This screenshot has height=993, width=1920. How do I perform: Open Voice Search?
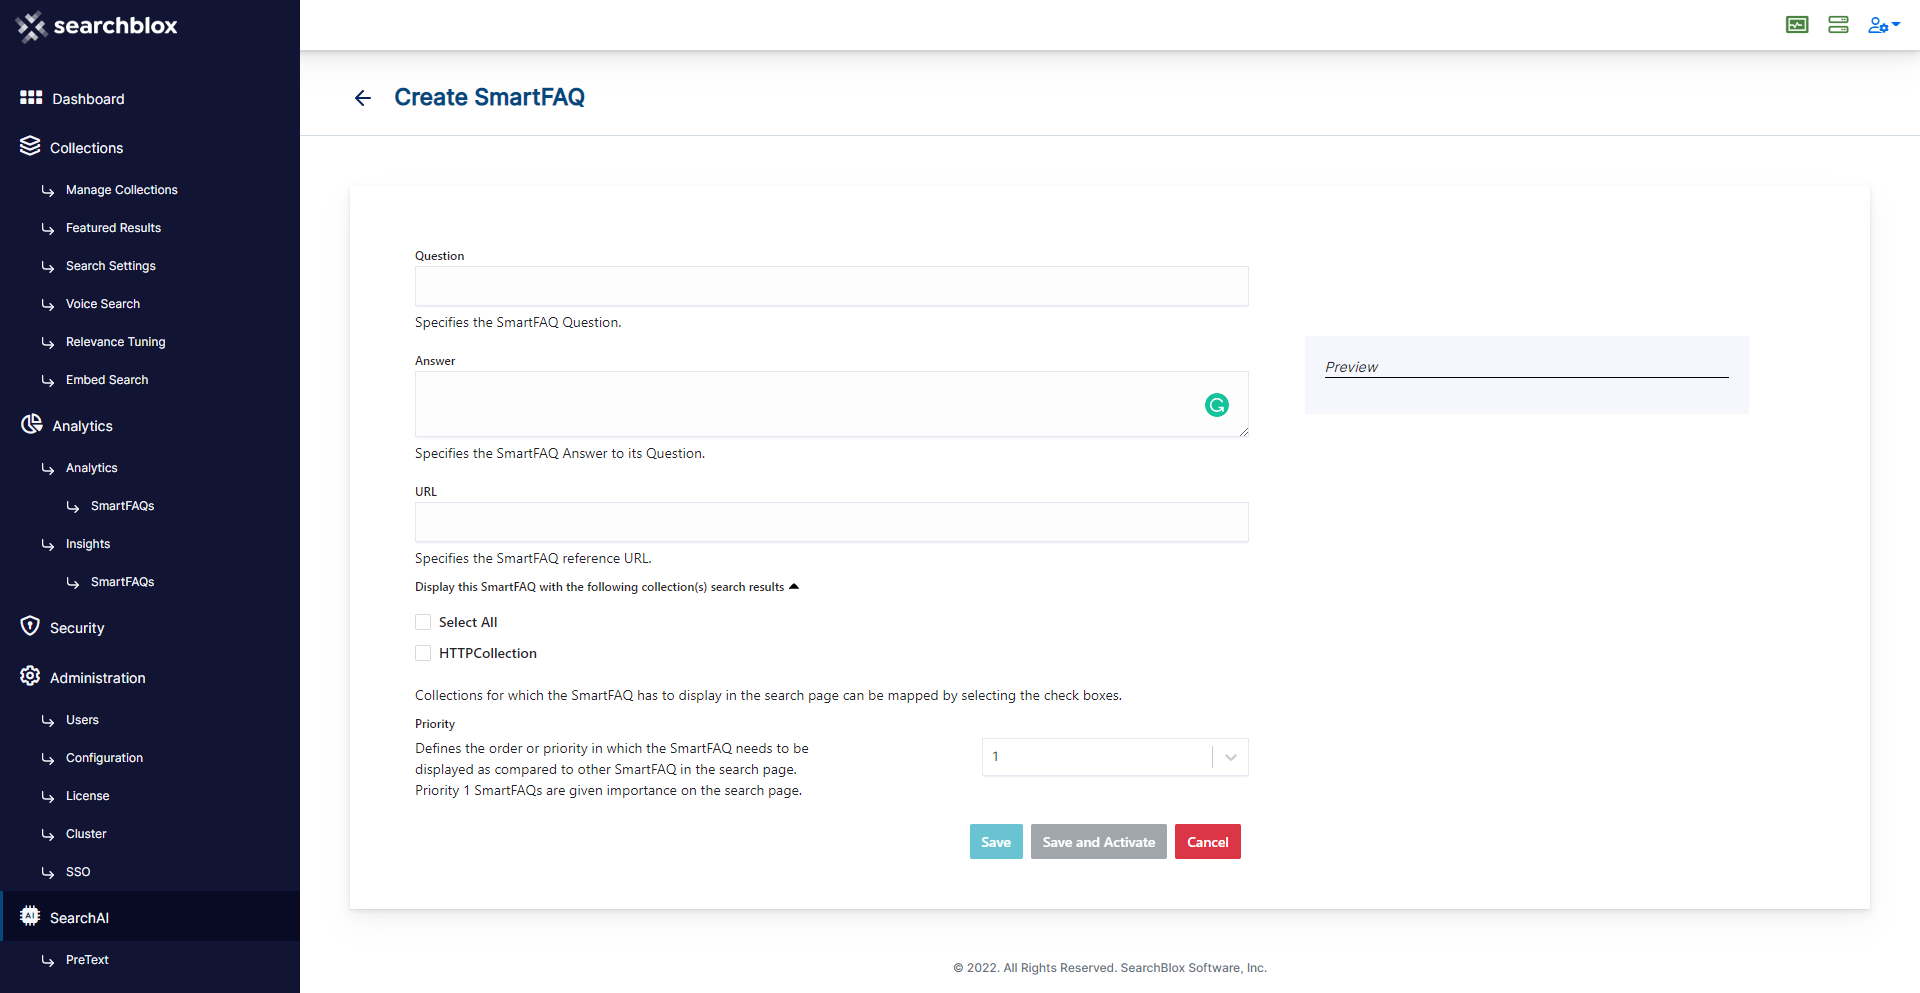[103, 304]
